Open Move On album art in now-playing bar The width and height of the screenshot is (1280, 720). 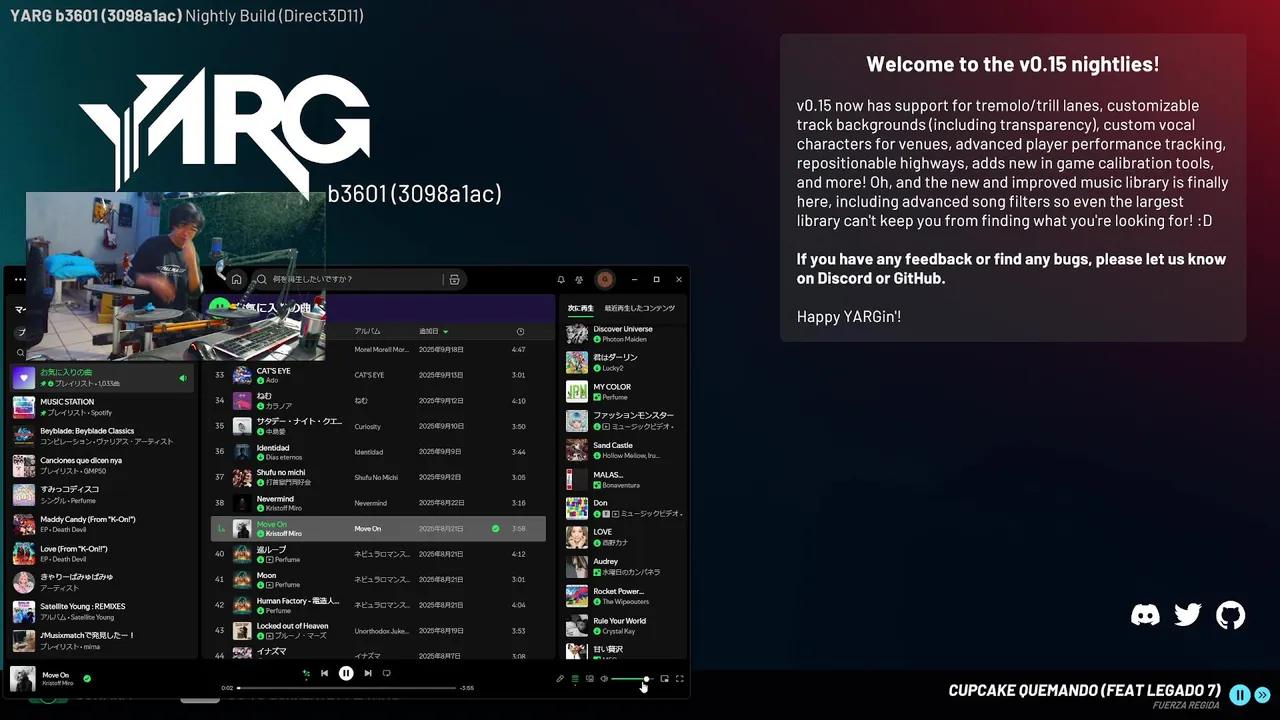pyautogui.click(x=23, y=679)
